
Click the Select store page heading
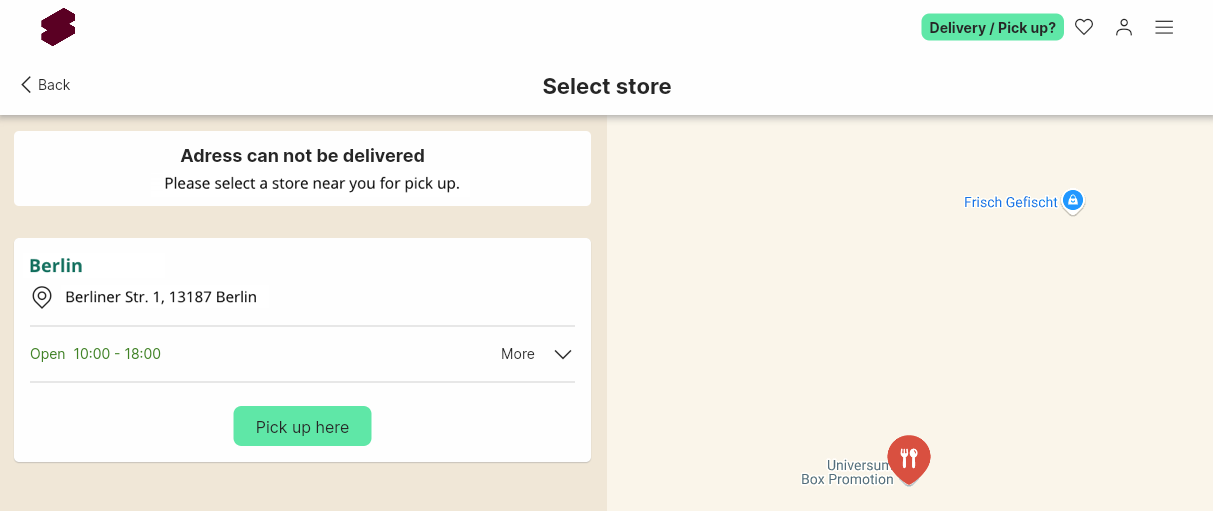click(607, 86)
